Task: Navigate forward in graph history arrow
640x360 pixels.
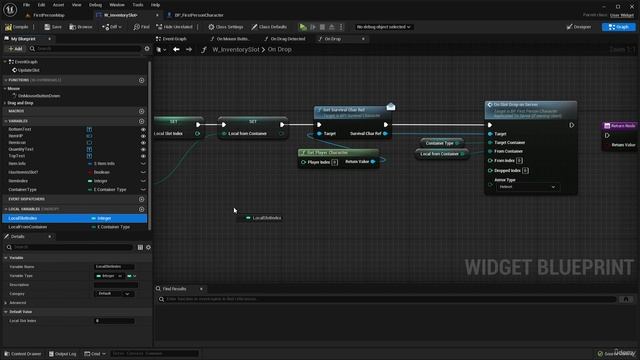Action: 189,49
